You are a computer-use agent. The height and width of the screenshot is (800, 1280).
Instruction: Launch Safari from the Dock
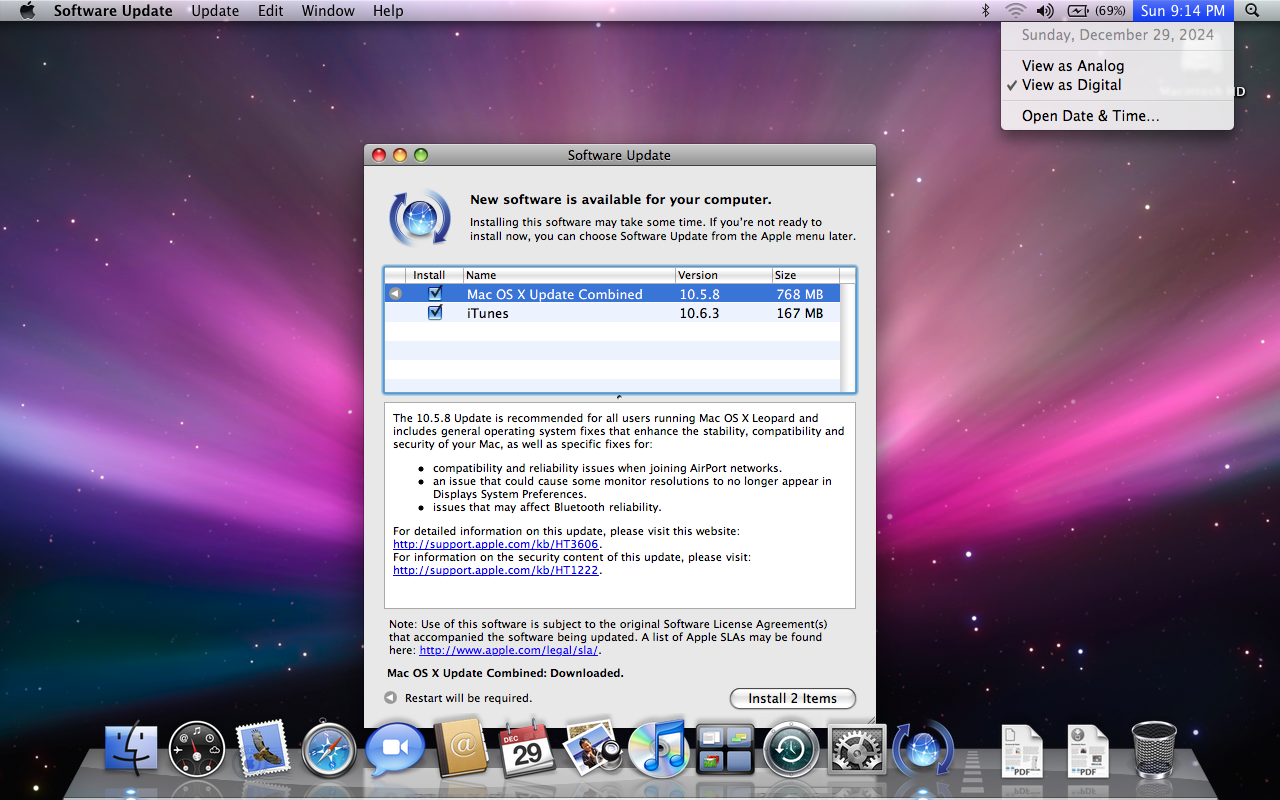(x=329, y=750)
